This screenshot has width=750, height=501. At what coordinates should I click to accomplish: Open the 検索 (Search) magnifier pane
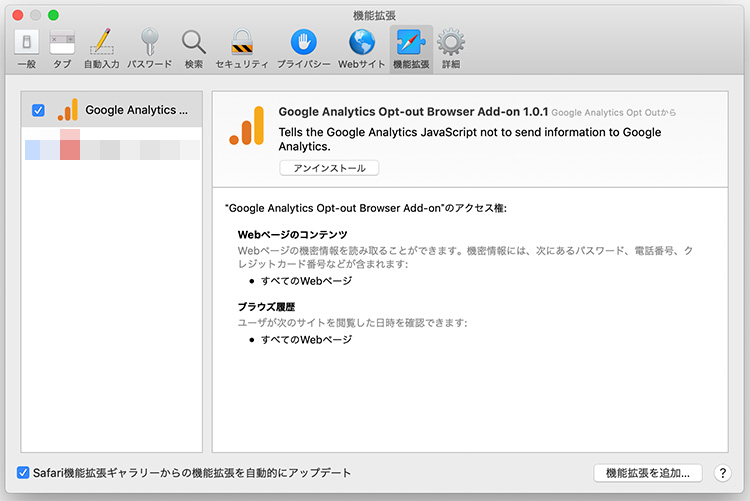click(x=194, y=49)
